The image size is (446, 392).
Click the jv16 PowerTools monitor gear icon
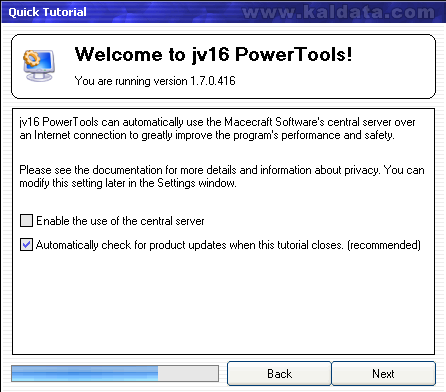[x=39, y=65]
